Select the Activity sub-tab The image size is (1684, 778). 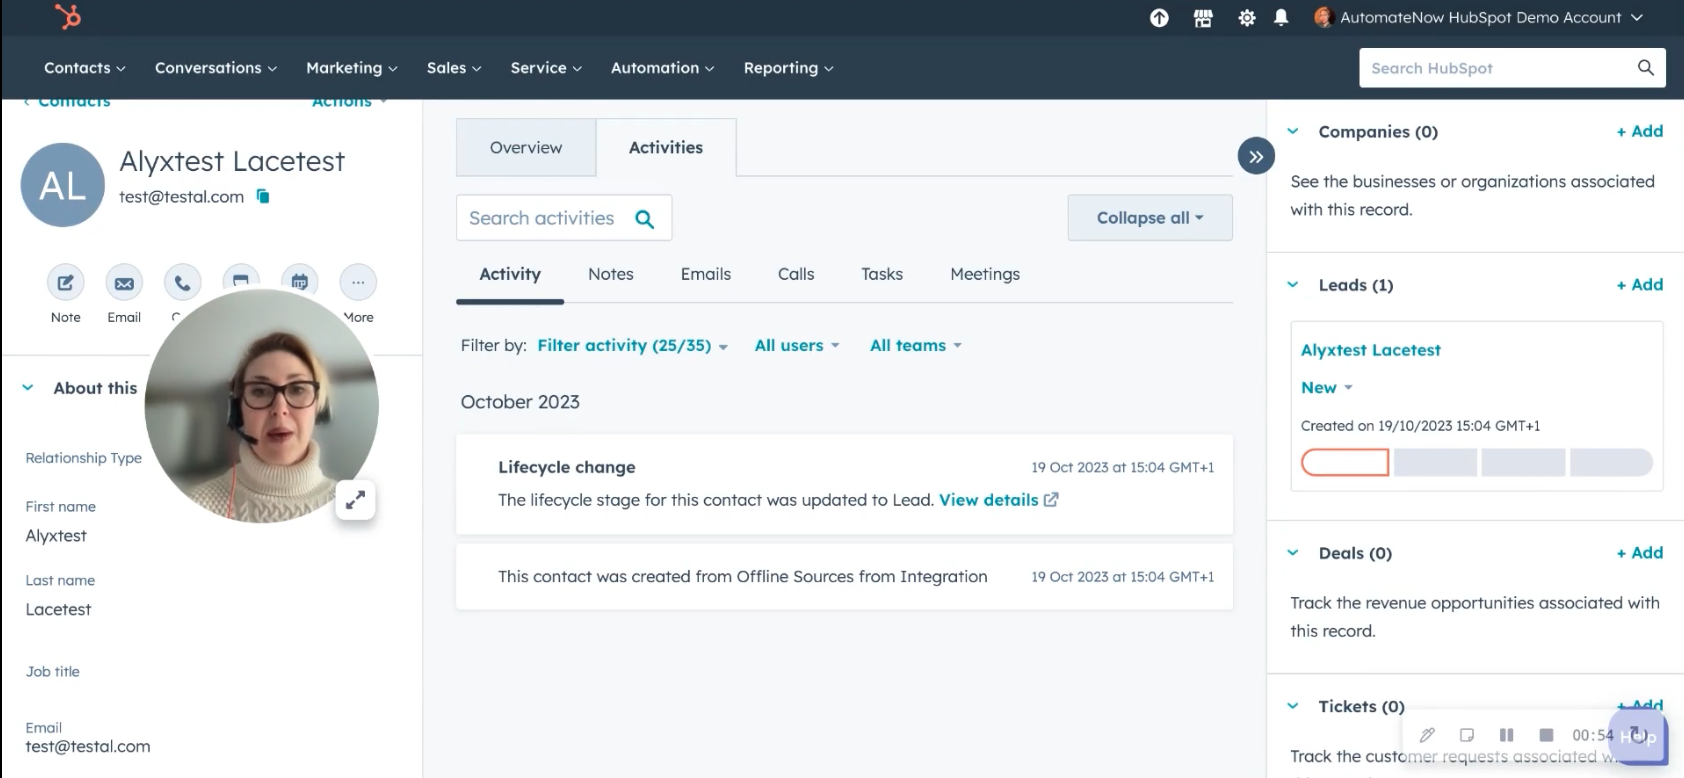pyautogui.click(x=510, y=274)
